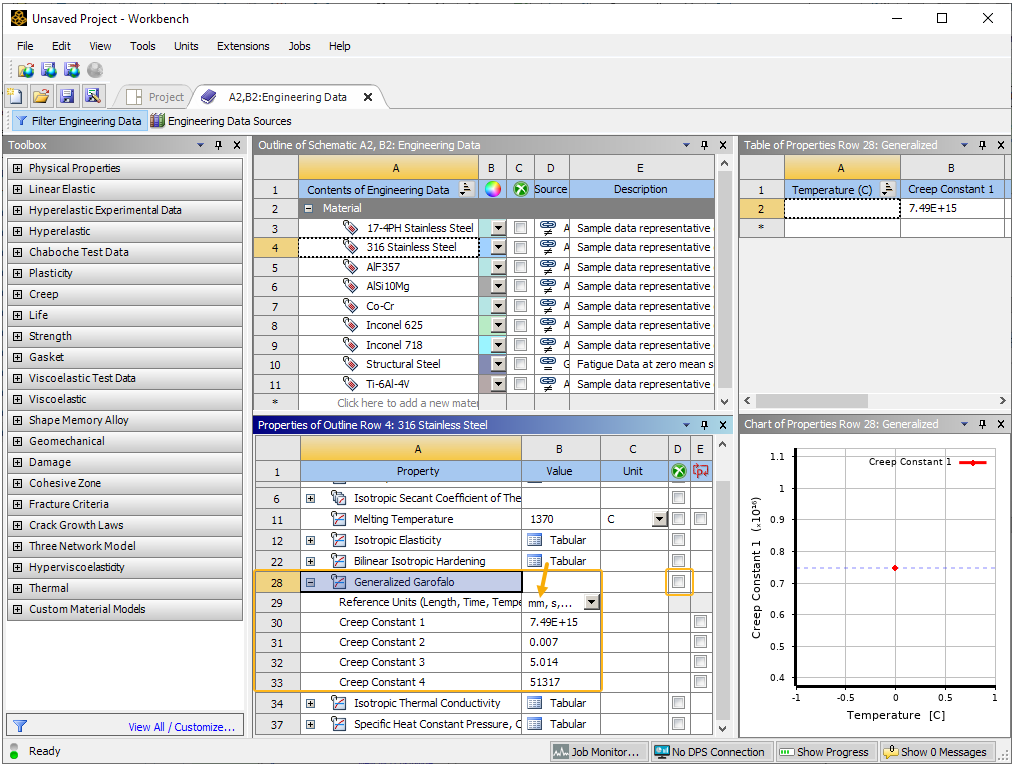
Task: Expand the Isotropic Elasticity property row
Action: [x=311, y=540]
